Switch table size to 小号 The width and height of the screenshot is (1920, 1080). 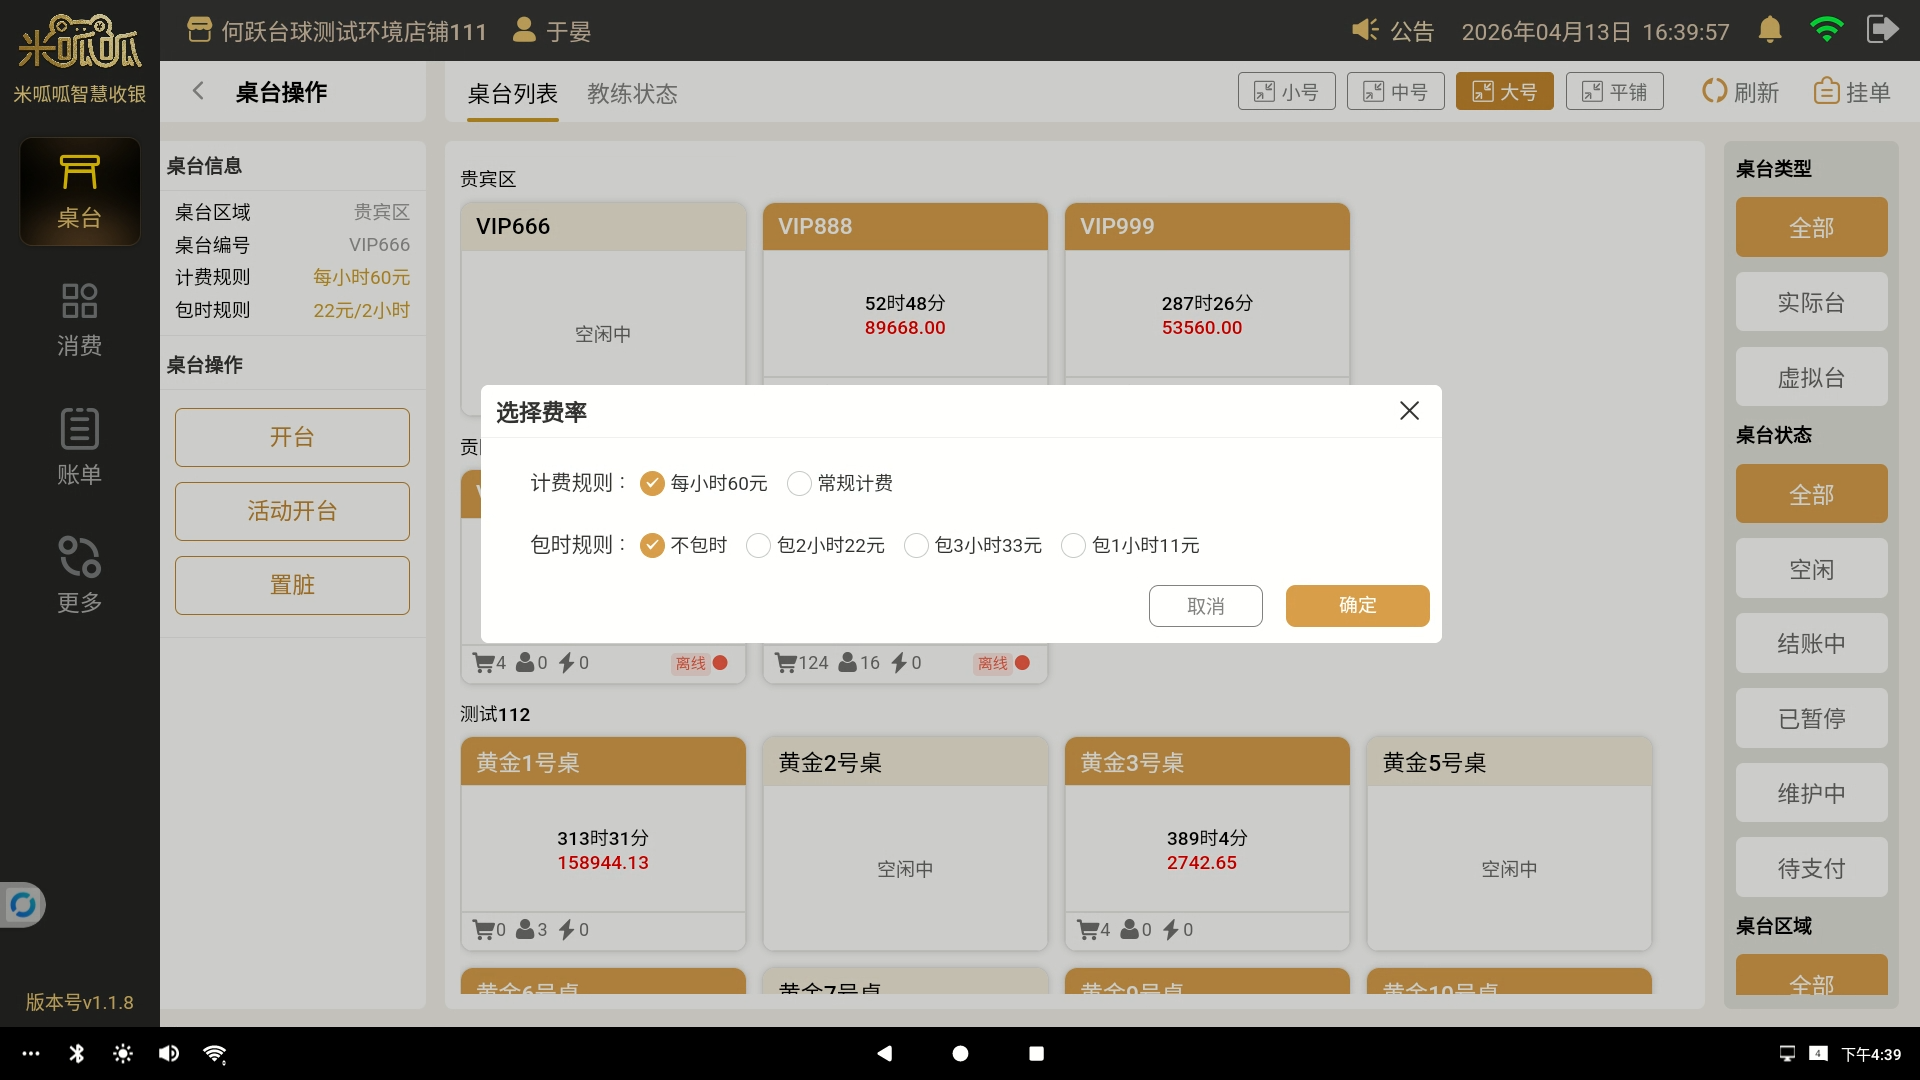tap(1286, 91)
